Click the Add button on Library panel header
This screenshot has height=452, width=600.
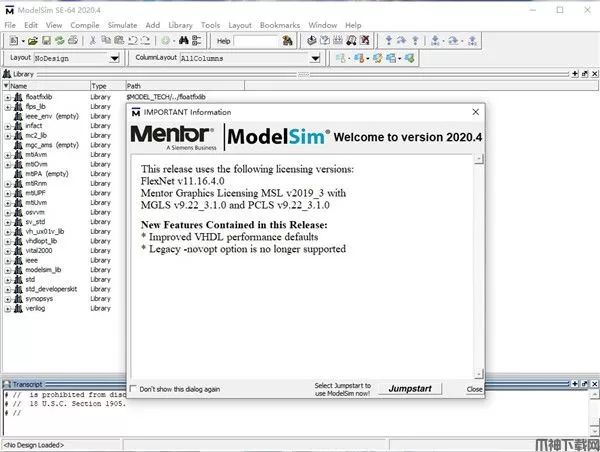575,74
